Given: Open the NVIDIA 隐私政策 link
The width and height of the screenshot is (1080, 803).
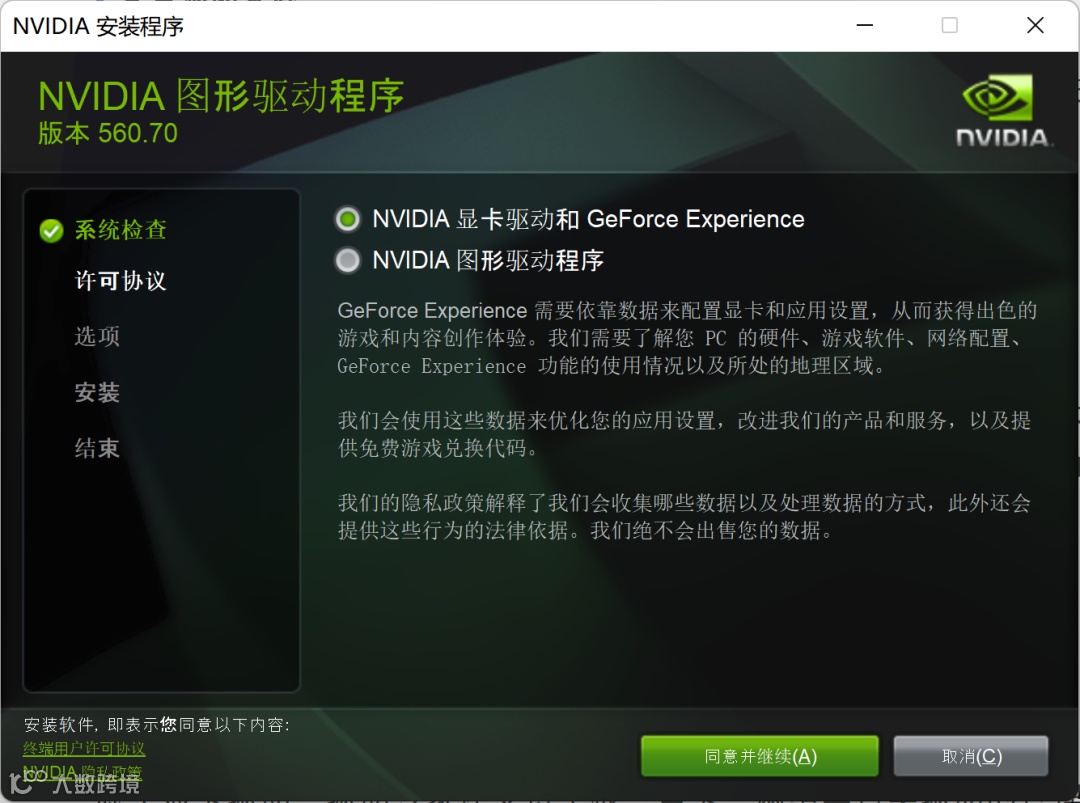Looking at the screenshot, I should pos(83,772).
